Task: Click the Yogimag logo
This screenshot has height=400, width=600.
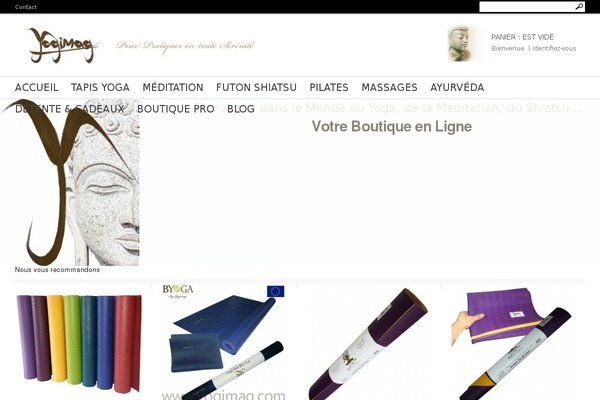Action: tap(61, 46)
